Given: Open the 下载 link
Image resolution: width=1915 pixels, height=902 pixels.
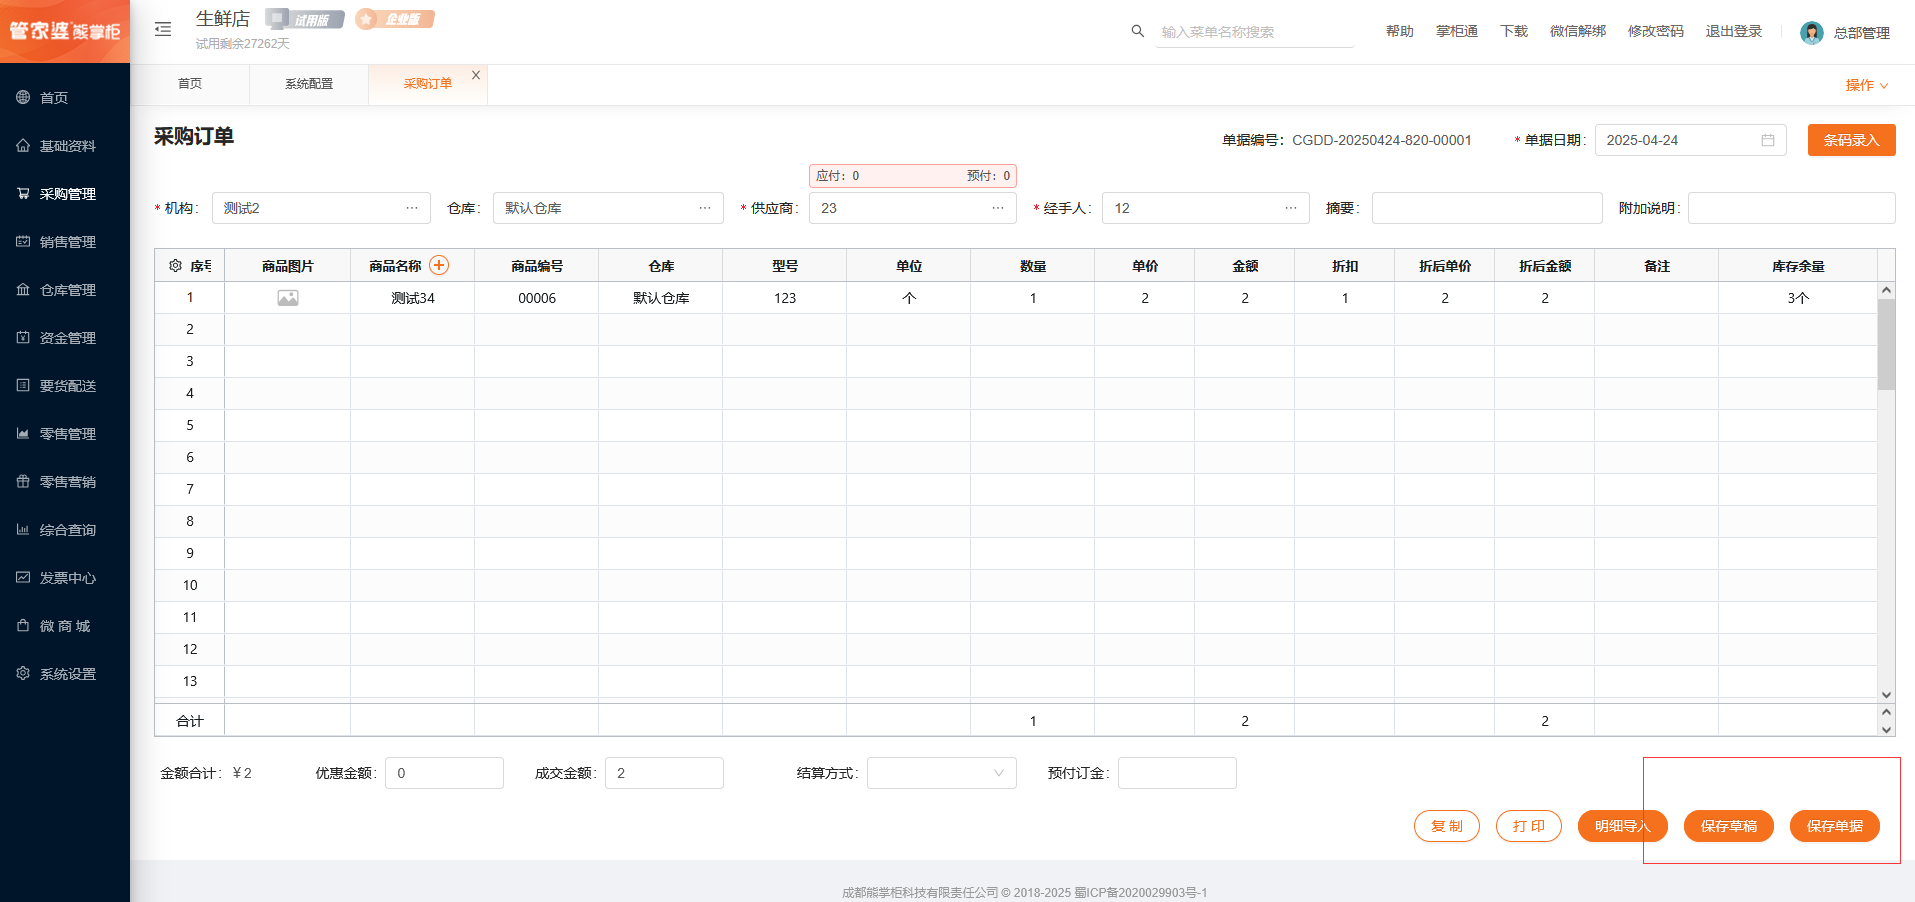Looking at the screenshot, I should [1513, 31].
